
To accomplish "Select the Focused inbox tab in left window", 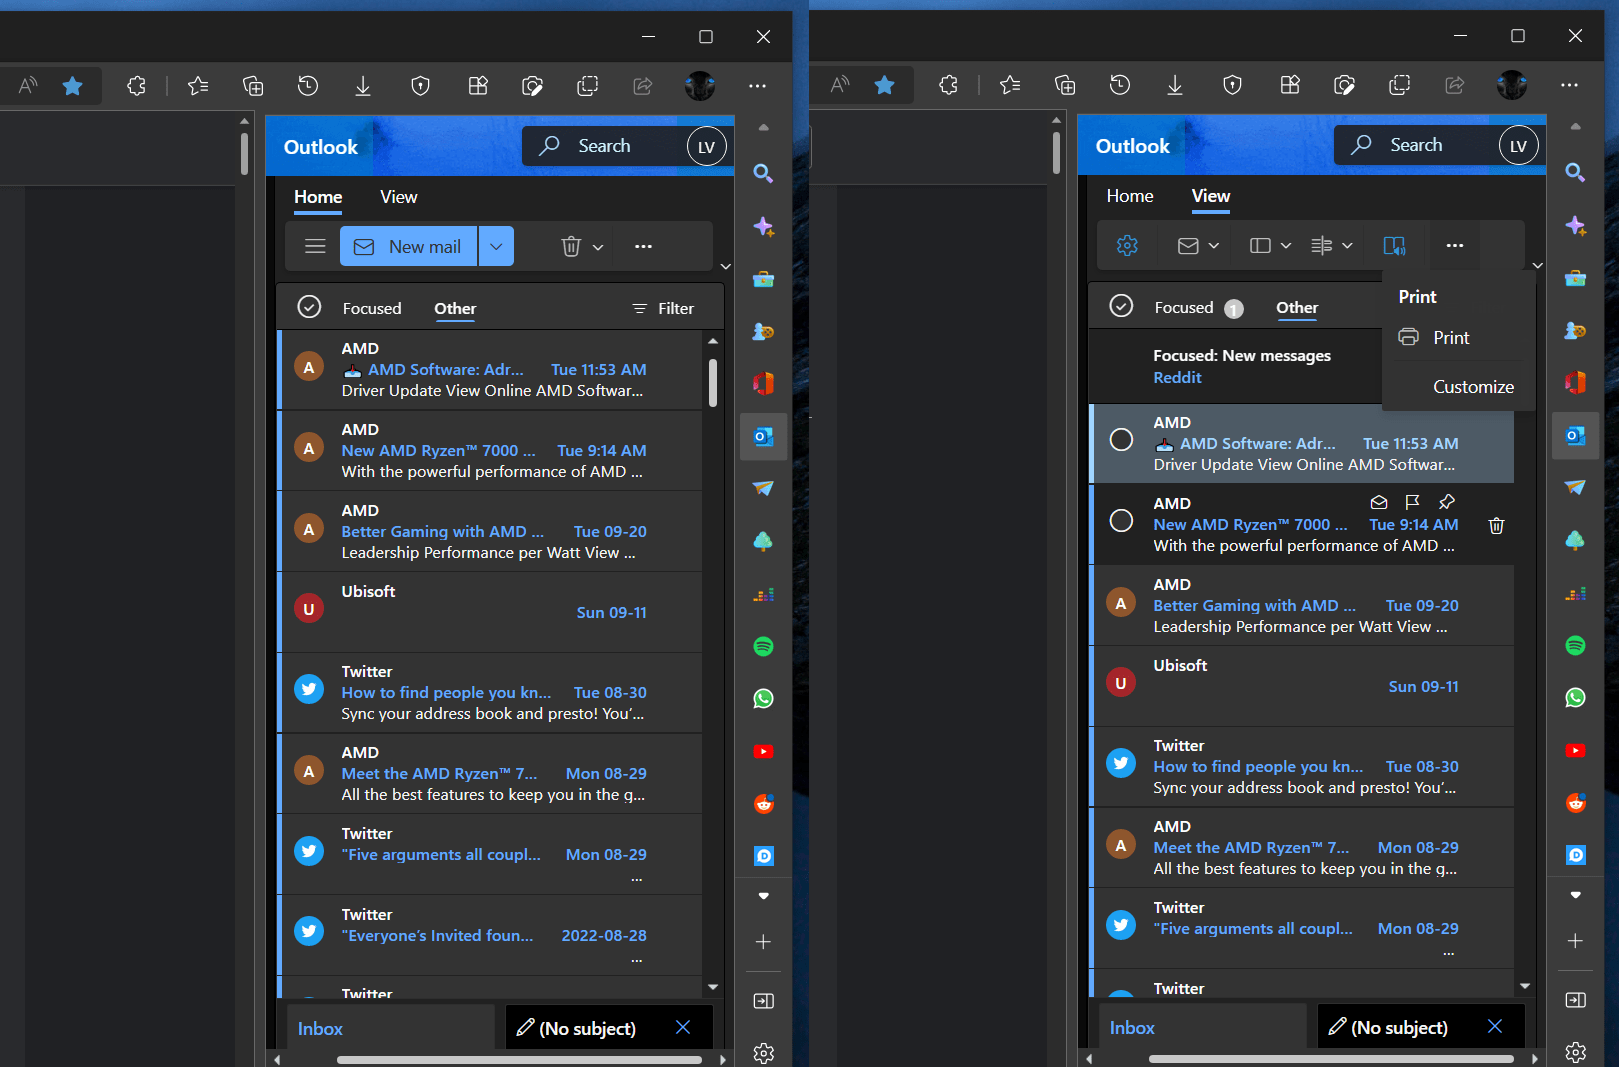I will (372, 309).
